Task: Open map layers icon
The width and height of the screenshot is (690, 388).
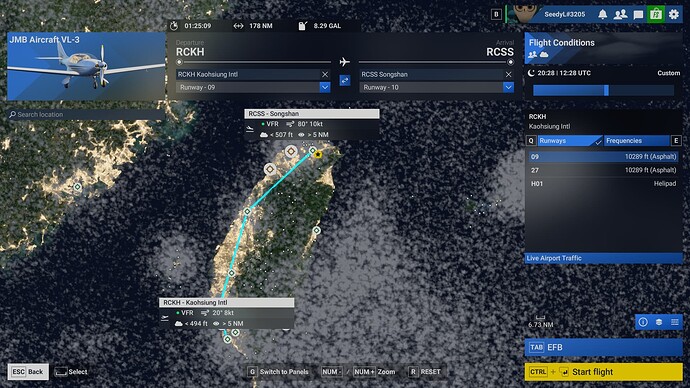Action: (659, 322)
